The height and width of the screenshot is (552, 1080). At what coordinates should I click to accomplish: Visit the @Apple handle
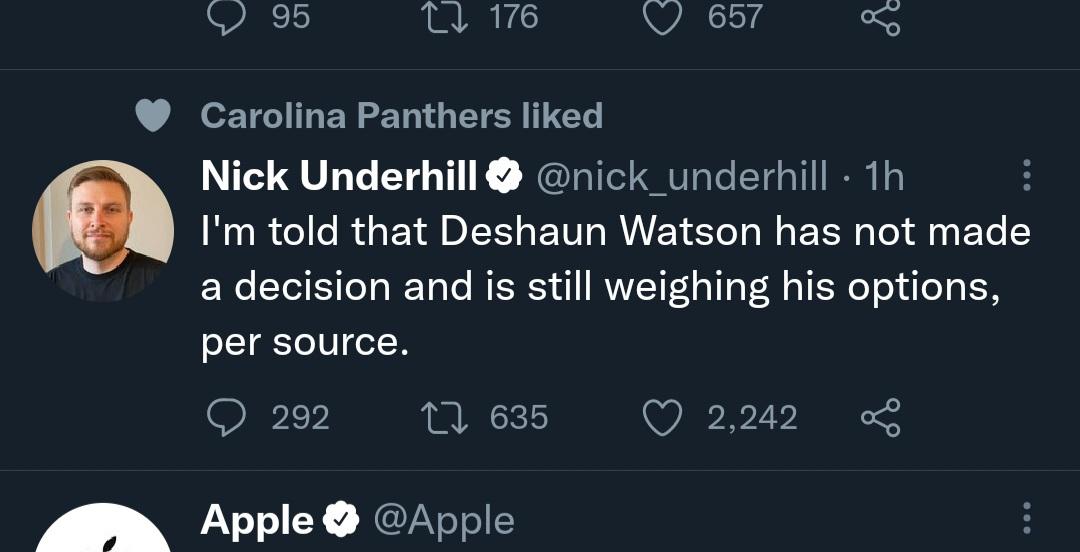pos(444,520)
